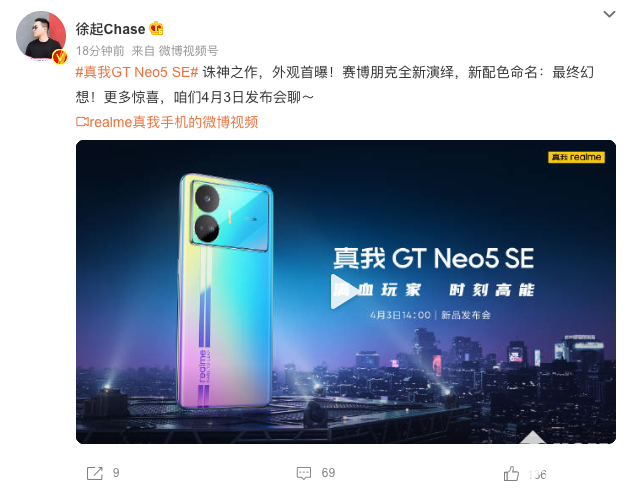Click the 真我 GT Neo5 SE video title text

pos(434,258)
